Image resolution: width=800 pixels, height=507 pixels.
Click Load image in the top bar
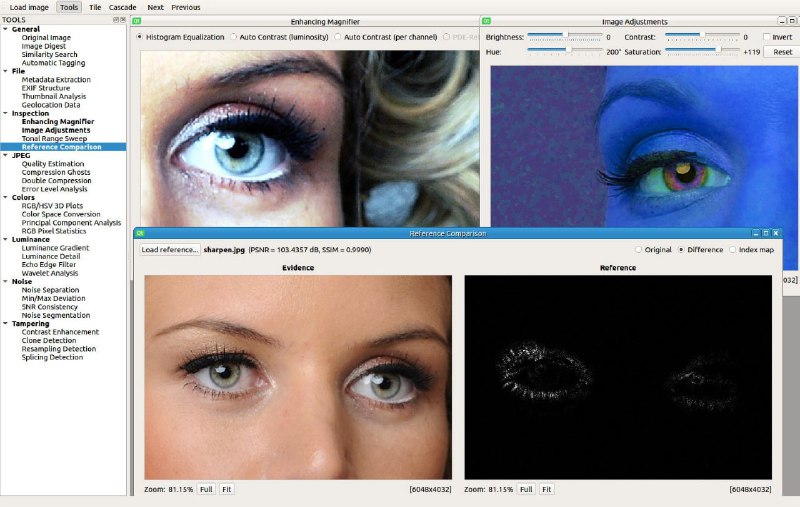[x=29, y=7]
